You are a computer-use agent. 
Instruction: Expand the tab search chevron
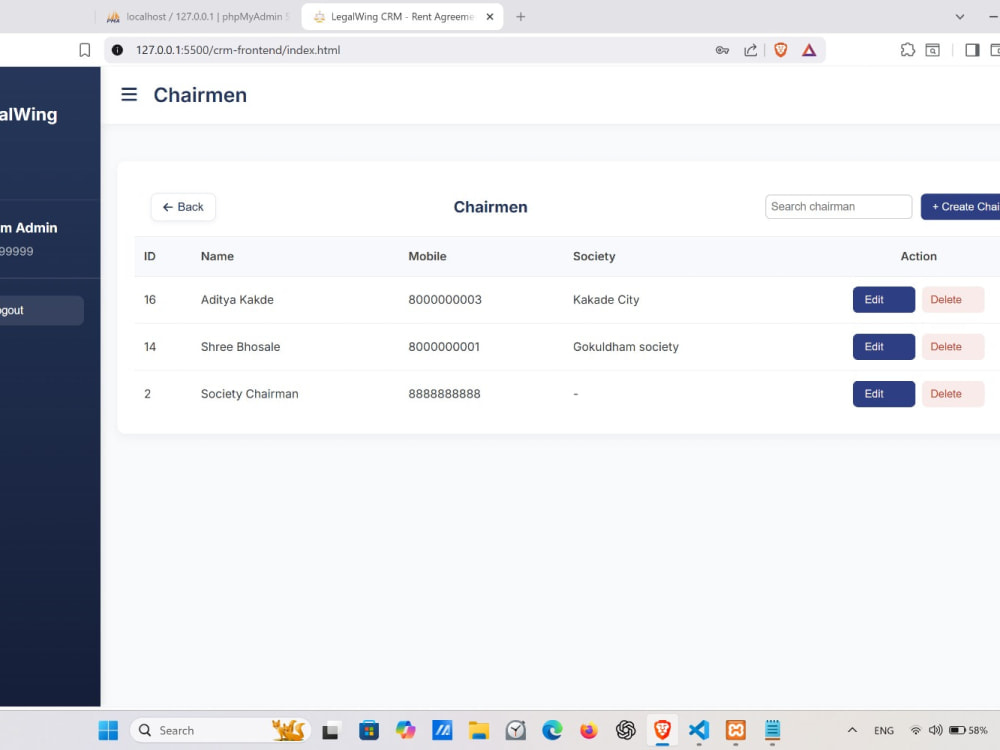[959, 17]
